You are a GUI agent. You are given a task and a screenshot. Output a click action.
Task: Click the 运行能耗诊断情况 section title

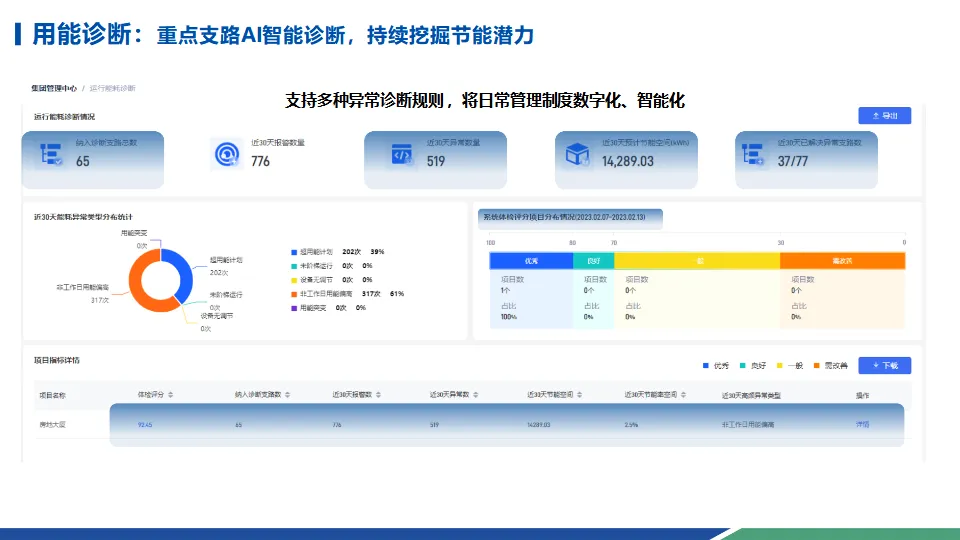pyautogui.click(x=64, y=117)
